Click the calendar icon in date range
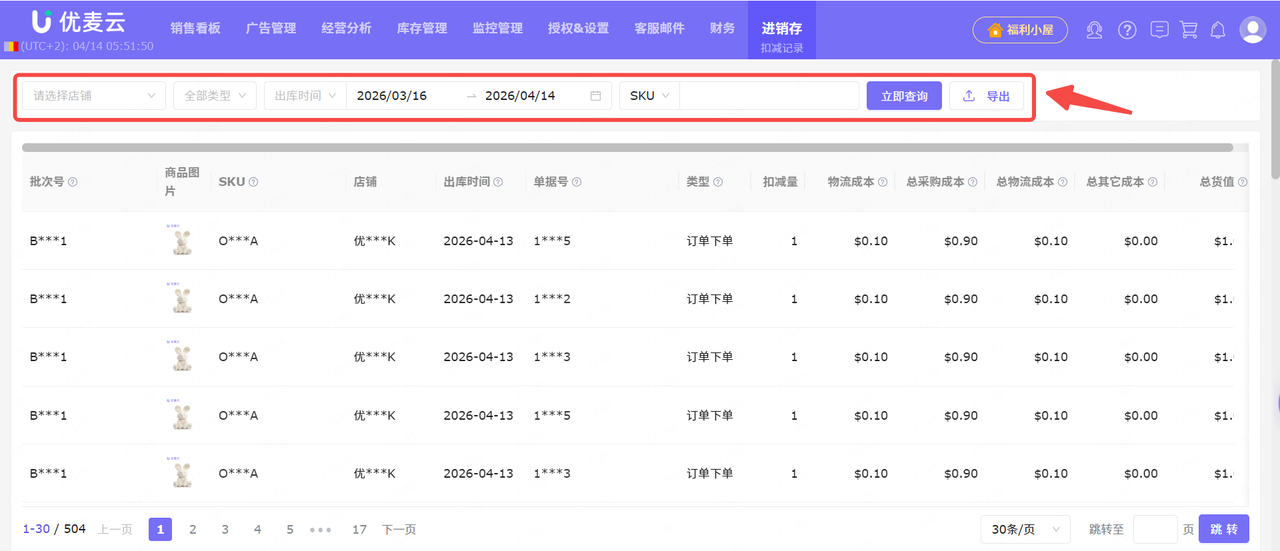The height and width of the screenshot is (551, 1280). pos(596,96)
